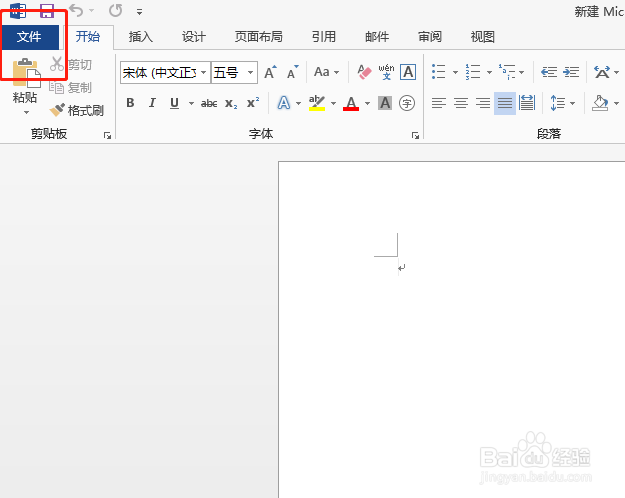Click the Clear Formatting eraser icon
The height and width of the screenshot is (498, 625).
[364, 72]
